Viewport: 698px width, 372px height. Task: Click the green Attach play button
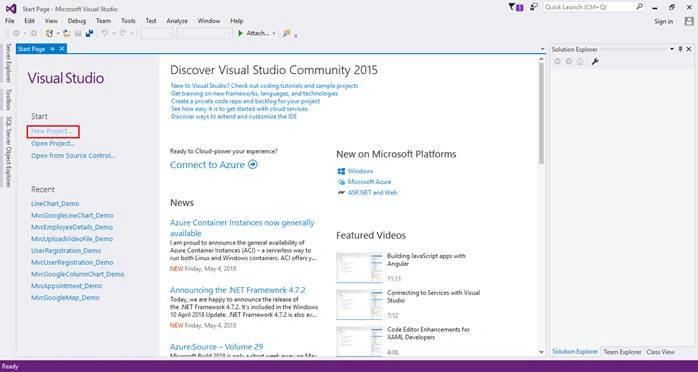coord(240,33)
